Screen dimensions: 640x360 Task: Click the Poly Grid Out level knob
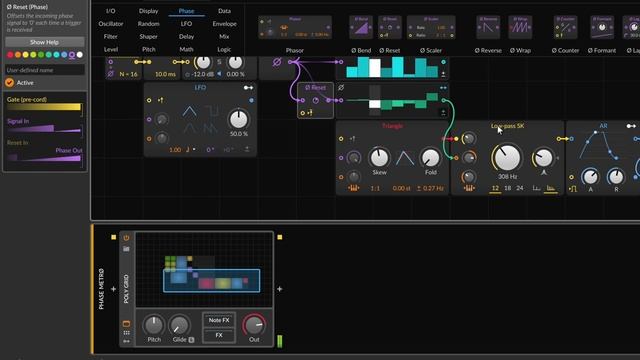coord(254,325)
